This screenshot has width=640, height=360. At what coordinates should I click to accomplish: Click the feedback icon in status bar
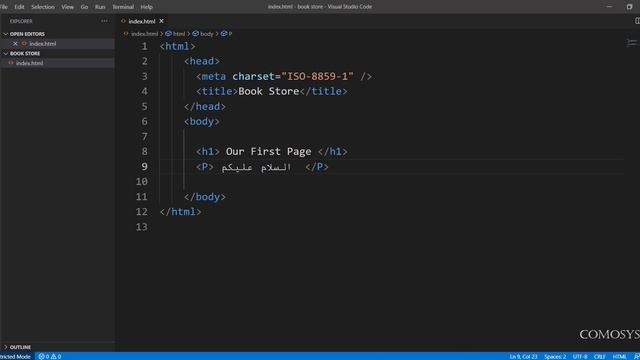pyautogui.click(x=636, y=356)
